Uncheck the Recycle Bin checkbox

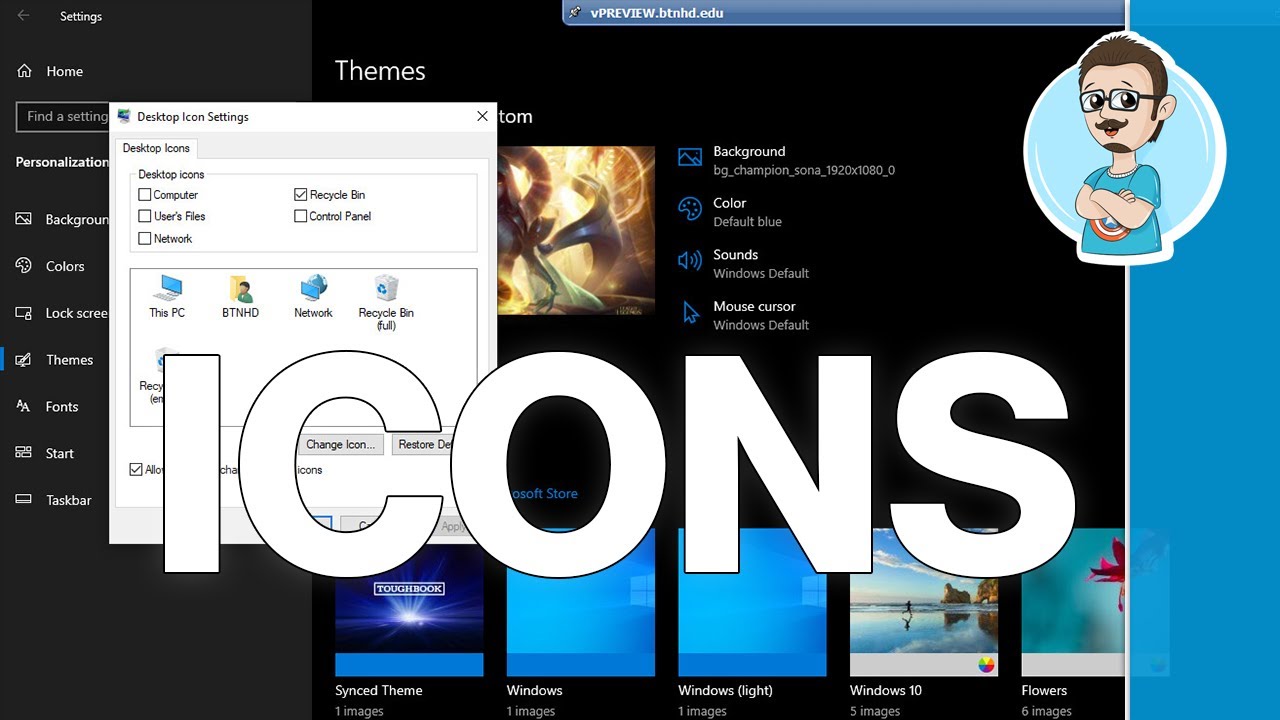[301, 195]
